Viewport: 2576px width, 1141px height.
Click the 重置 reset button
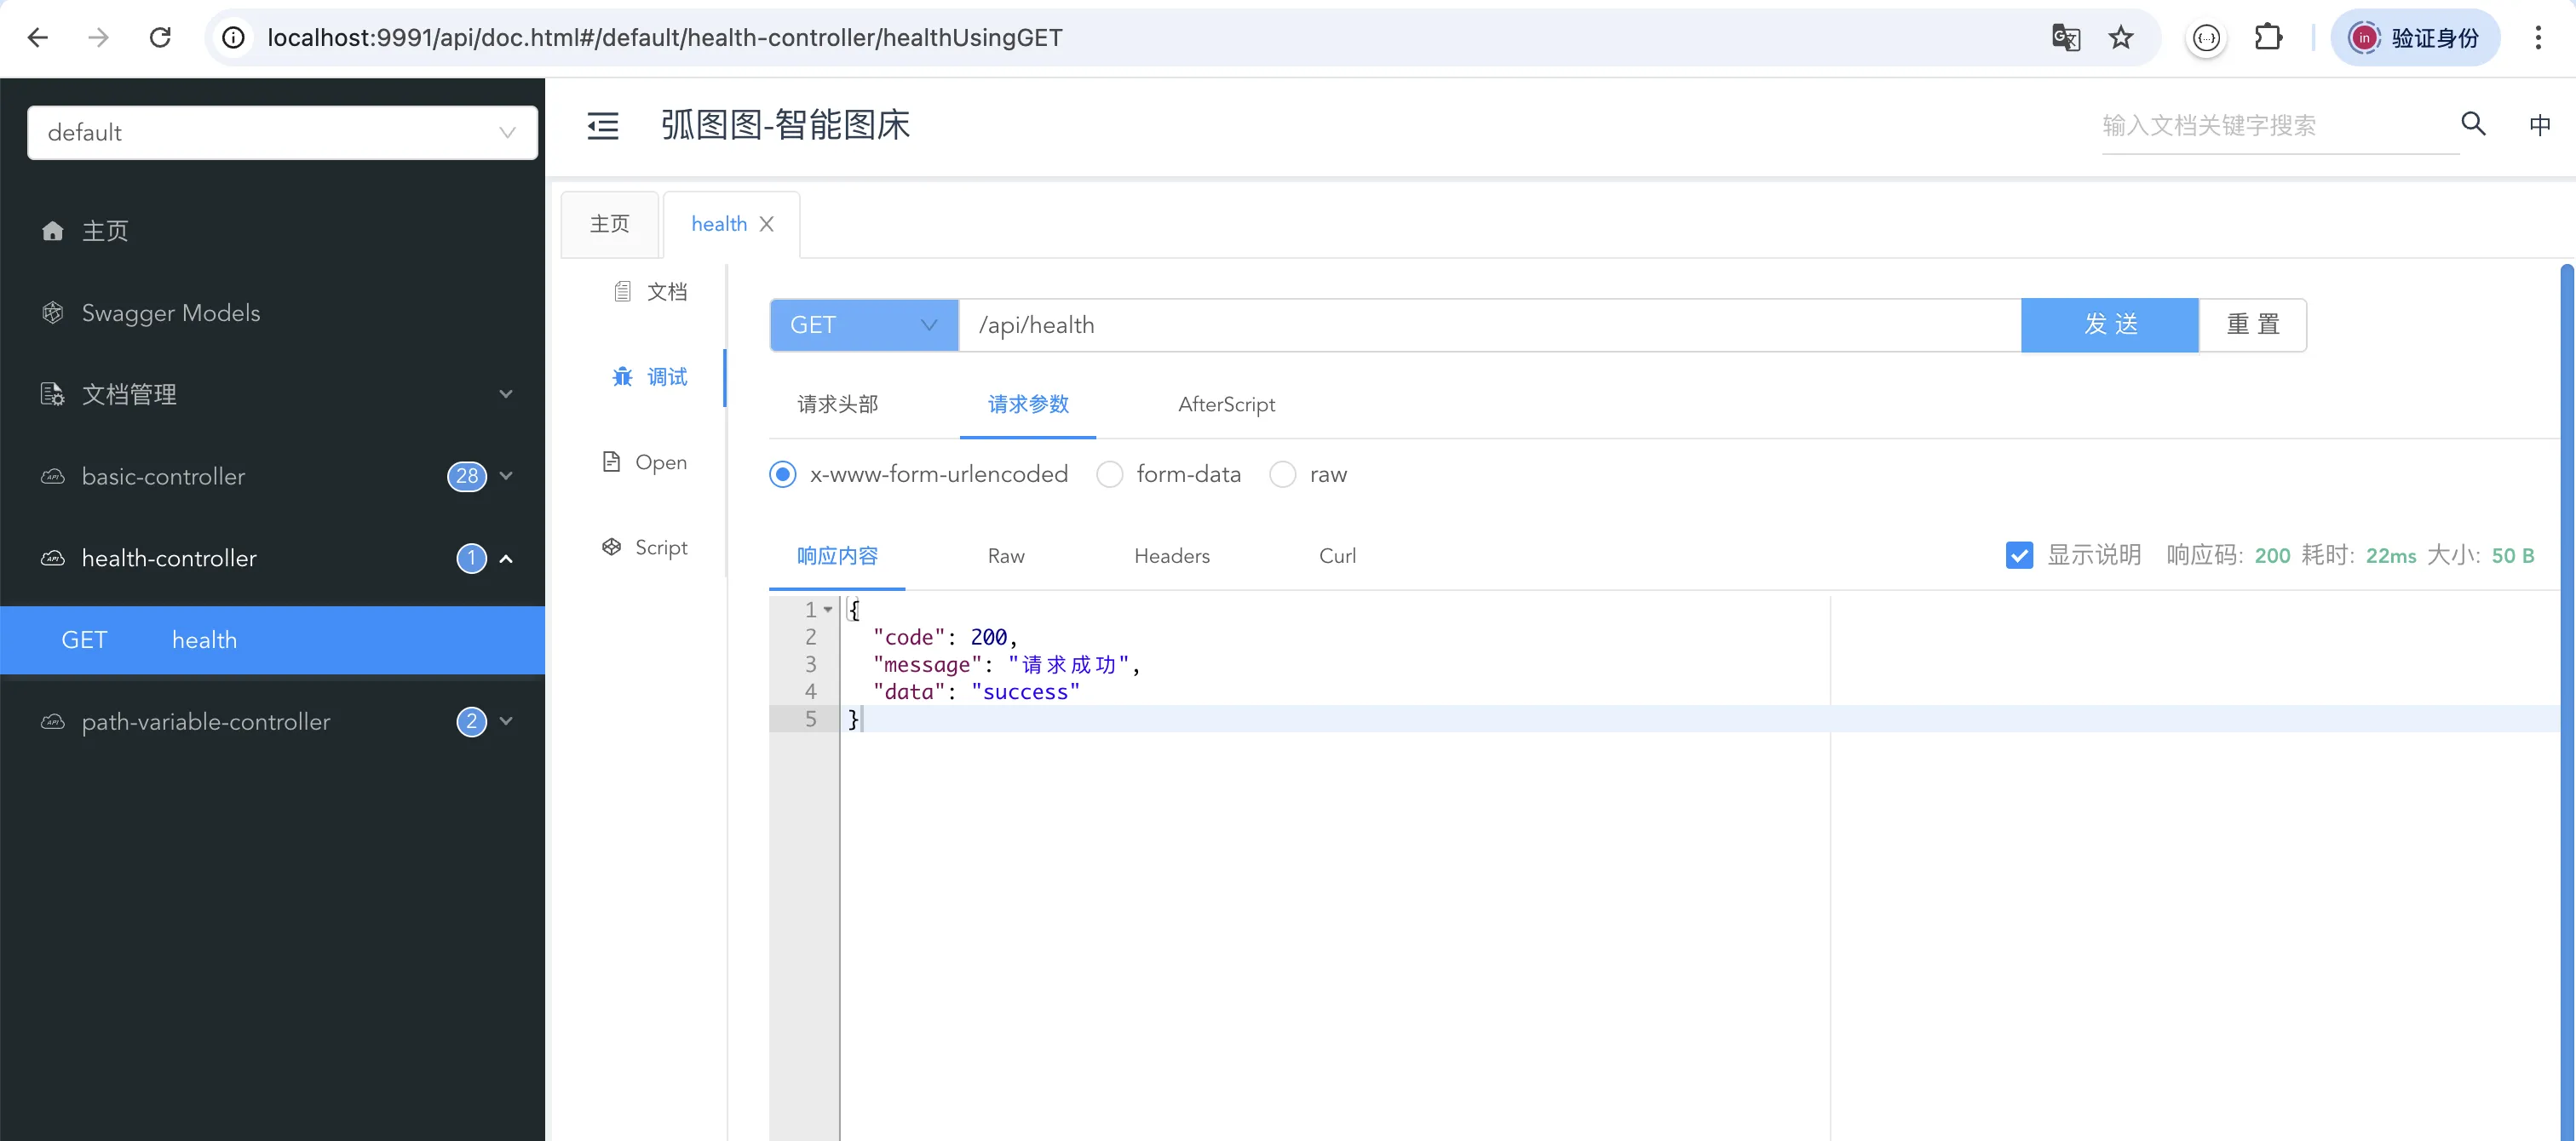2252,325
